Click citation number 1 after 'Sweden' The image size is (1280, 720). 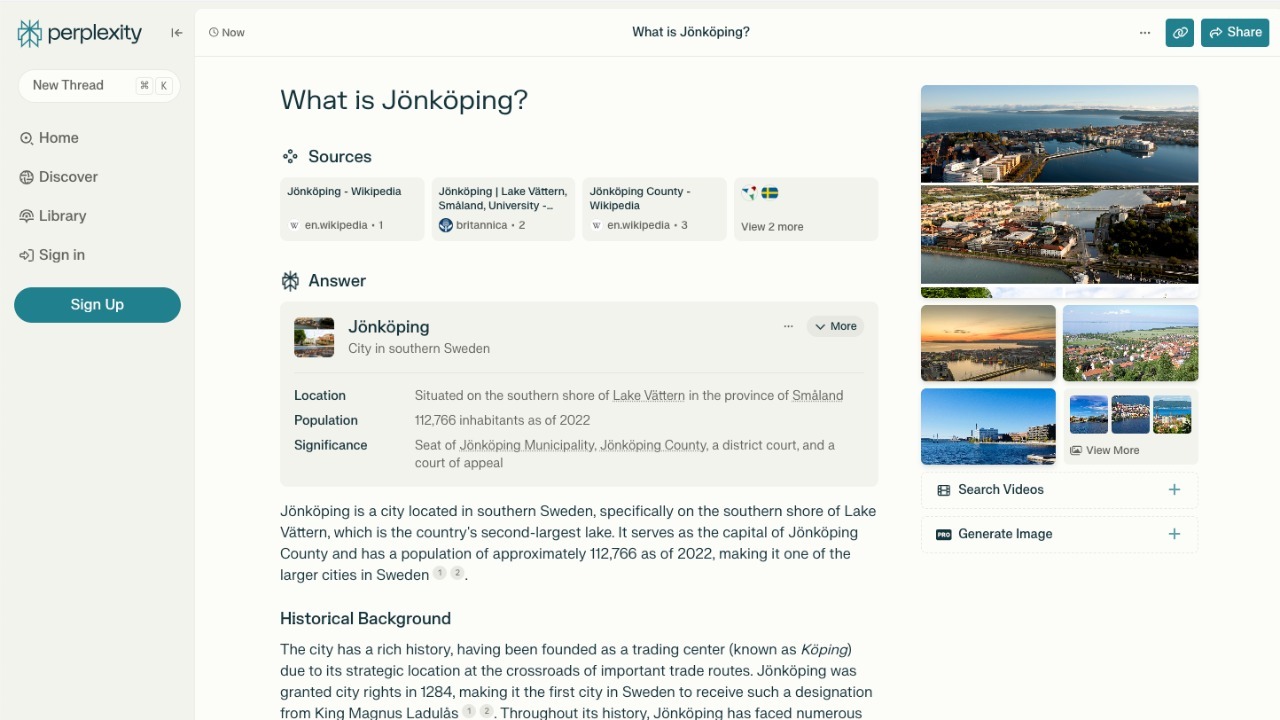pyautogui.click(x=440, y=574)
